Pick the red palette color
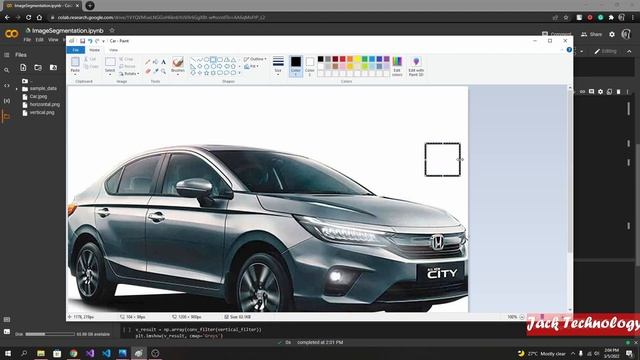The width and height of the screenshot is (640, 360). (342, 59)
